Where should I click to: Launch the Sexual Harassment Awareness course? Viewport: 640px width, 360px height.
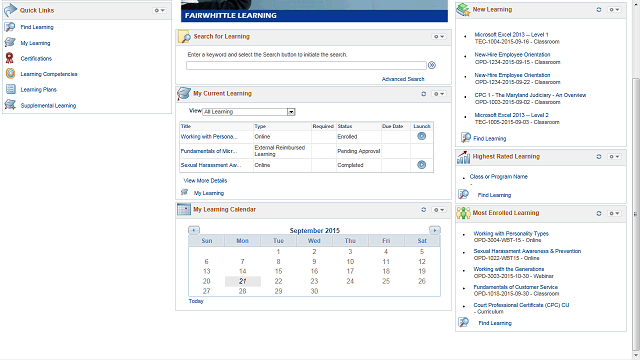[x=422, y=165]
